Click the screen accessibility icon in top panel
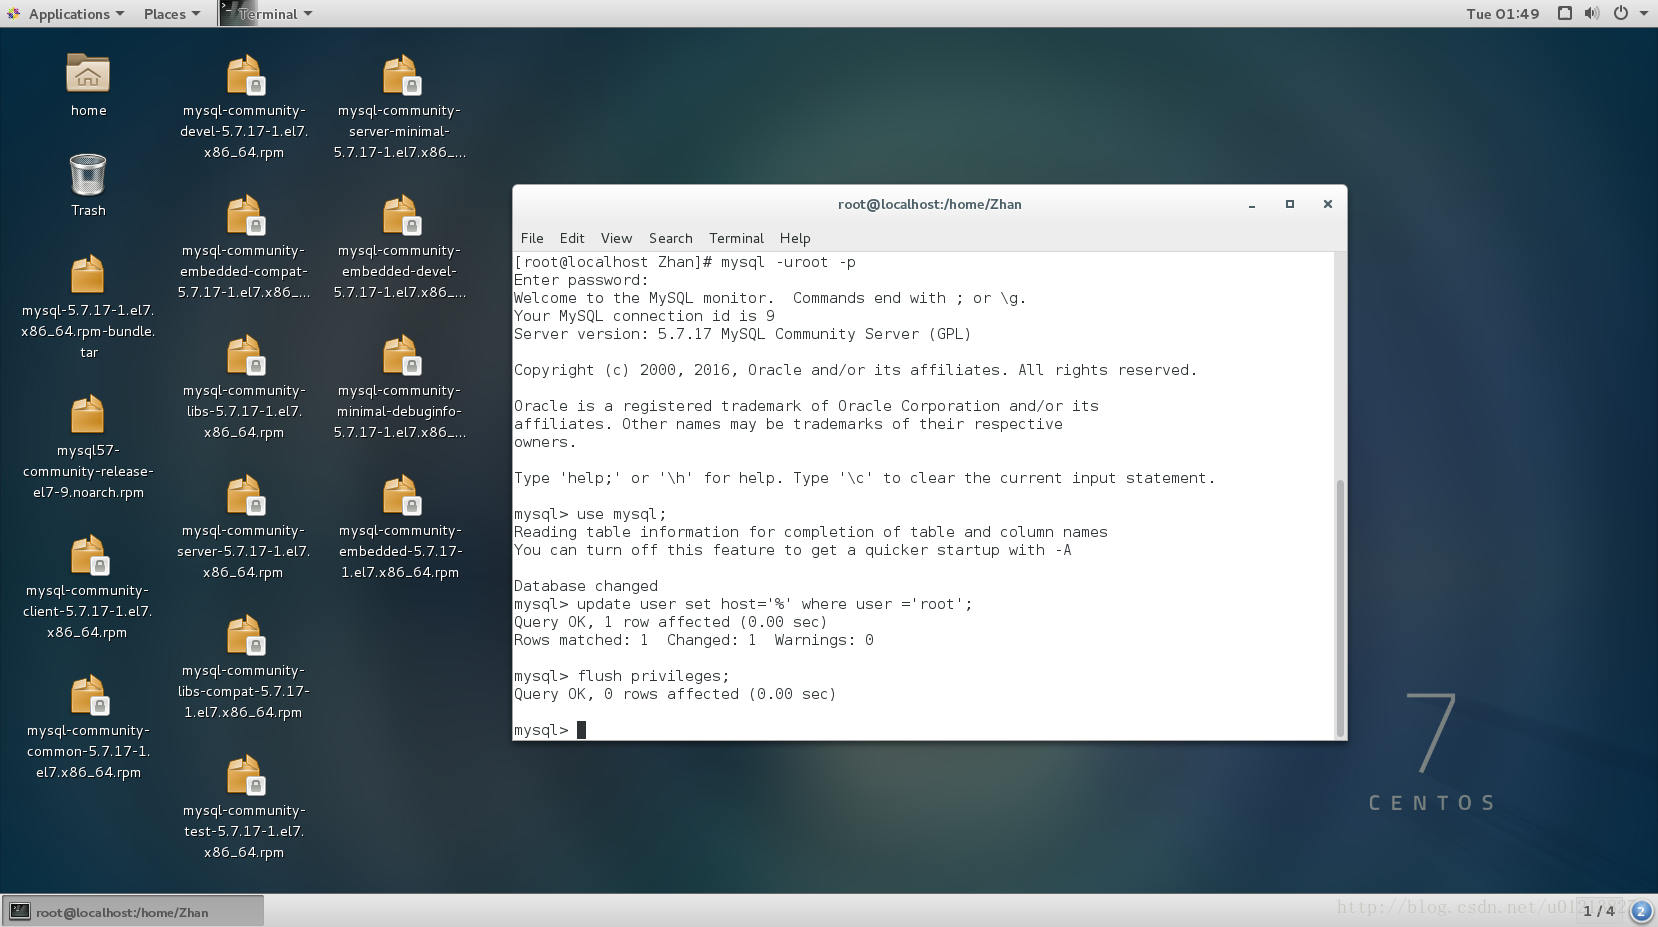The image size is (1658, 927). pyautogui.click(x=1565, y=13)
